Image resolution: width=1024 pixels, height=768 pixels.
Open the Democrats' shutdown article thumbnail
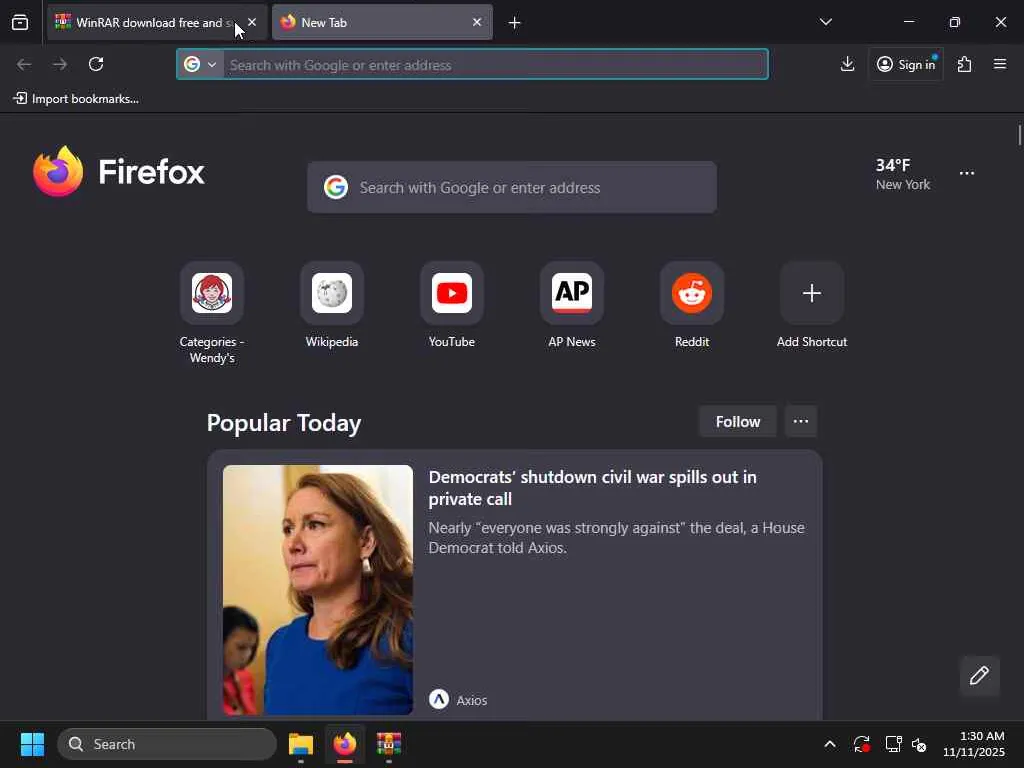(x=318, y=590)
